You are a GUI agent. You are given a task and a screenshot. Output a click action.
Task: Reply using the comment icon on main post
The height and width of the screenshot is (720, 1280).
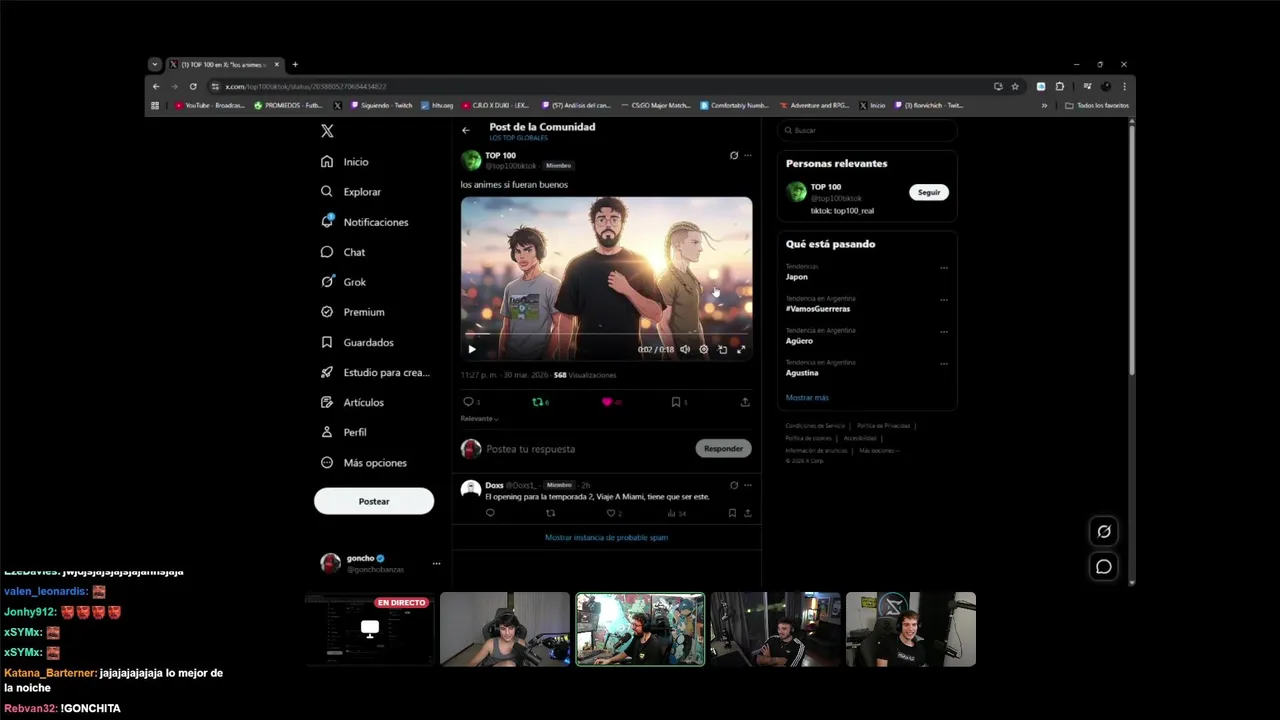(x=467, y=402)
